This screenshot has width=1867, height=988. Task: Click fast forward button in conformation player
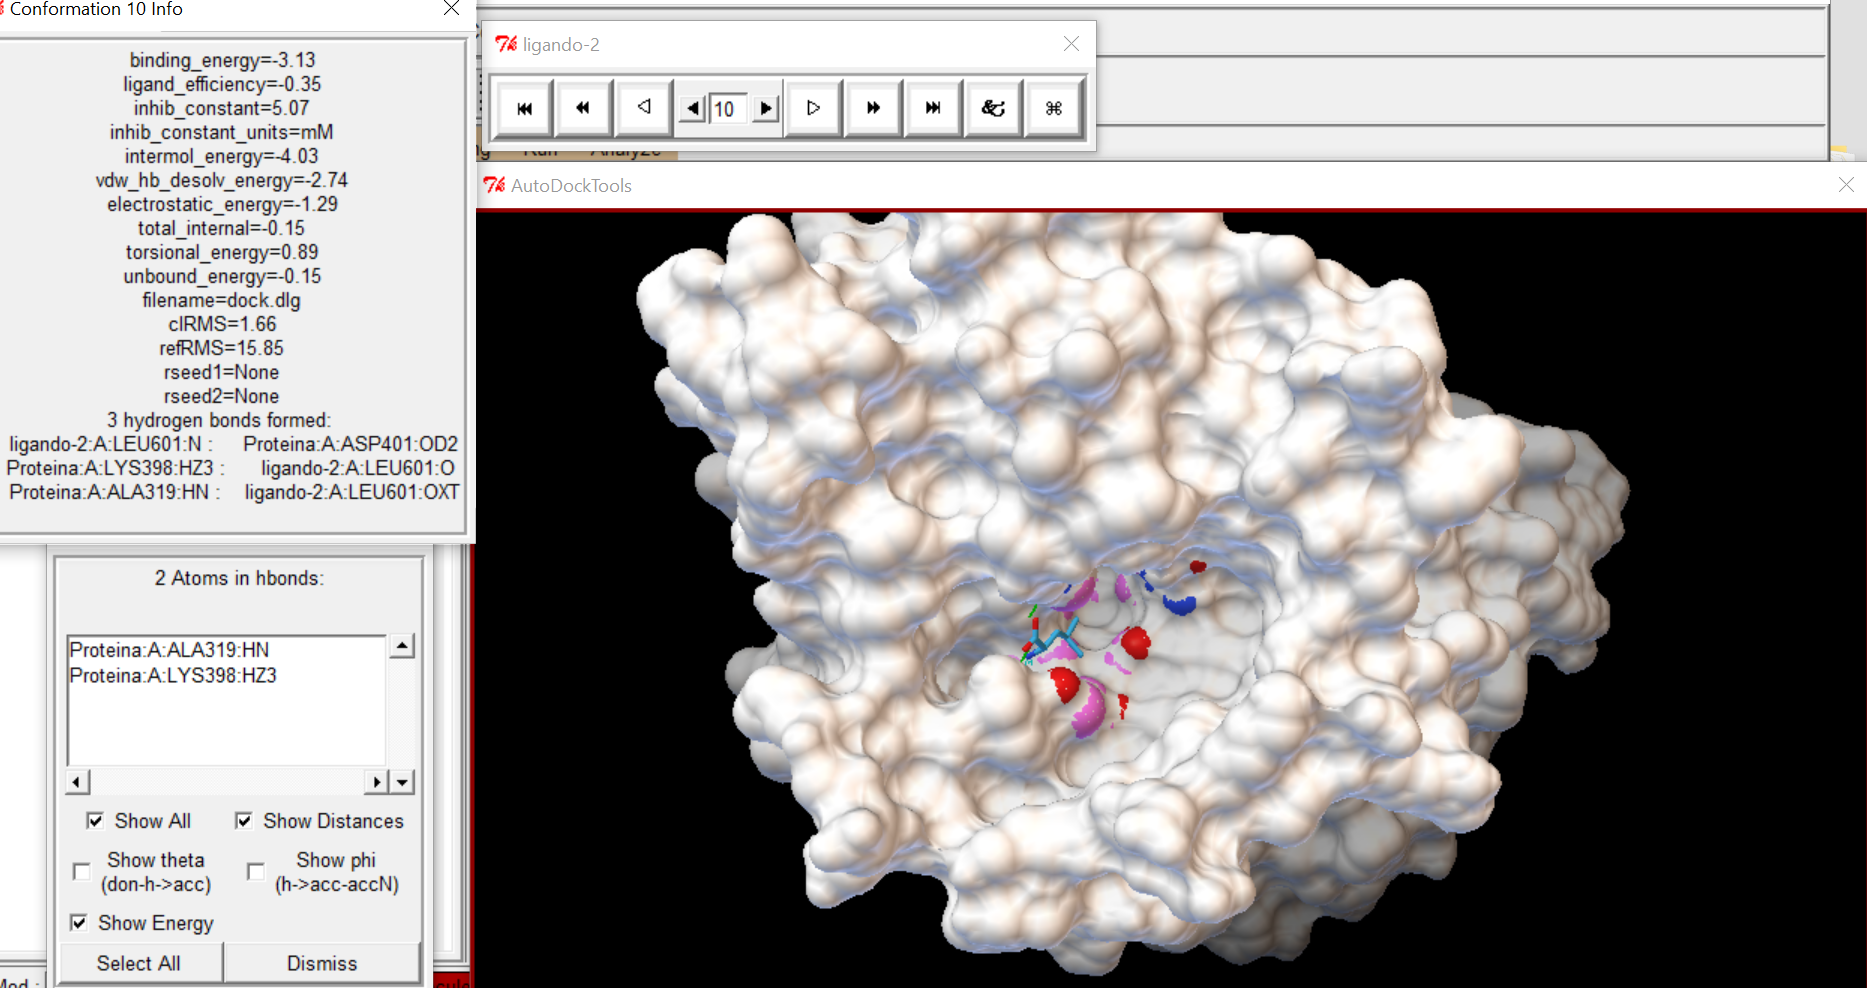pyautogui.click(x=873, y=108)
